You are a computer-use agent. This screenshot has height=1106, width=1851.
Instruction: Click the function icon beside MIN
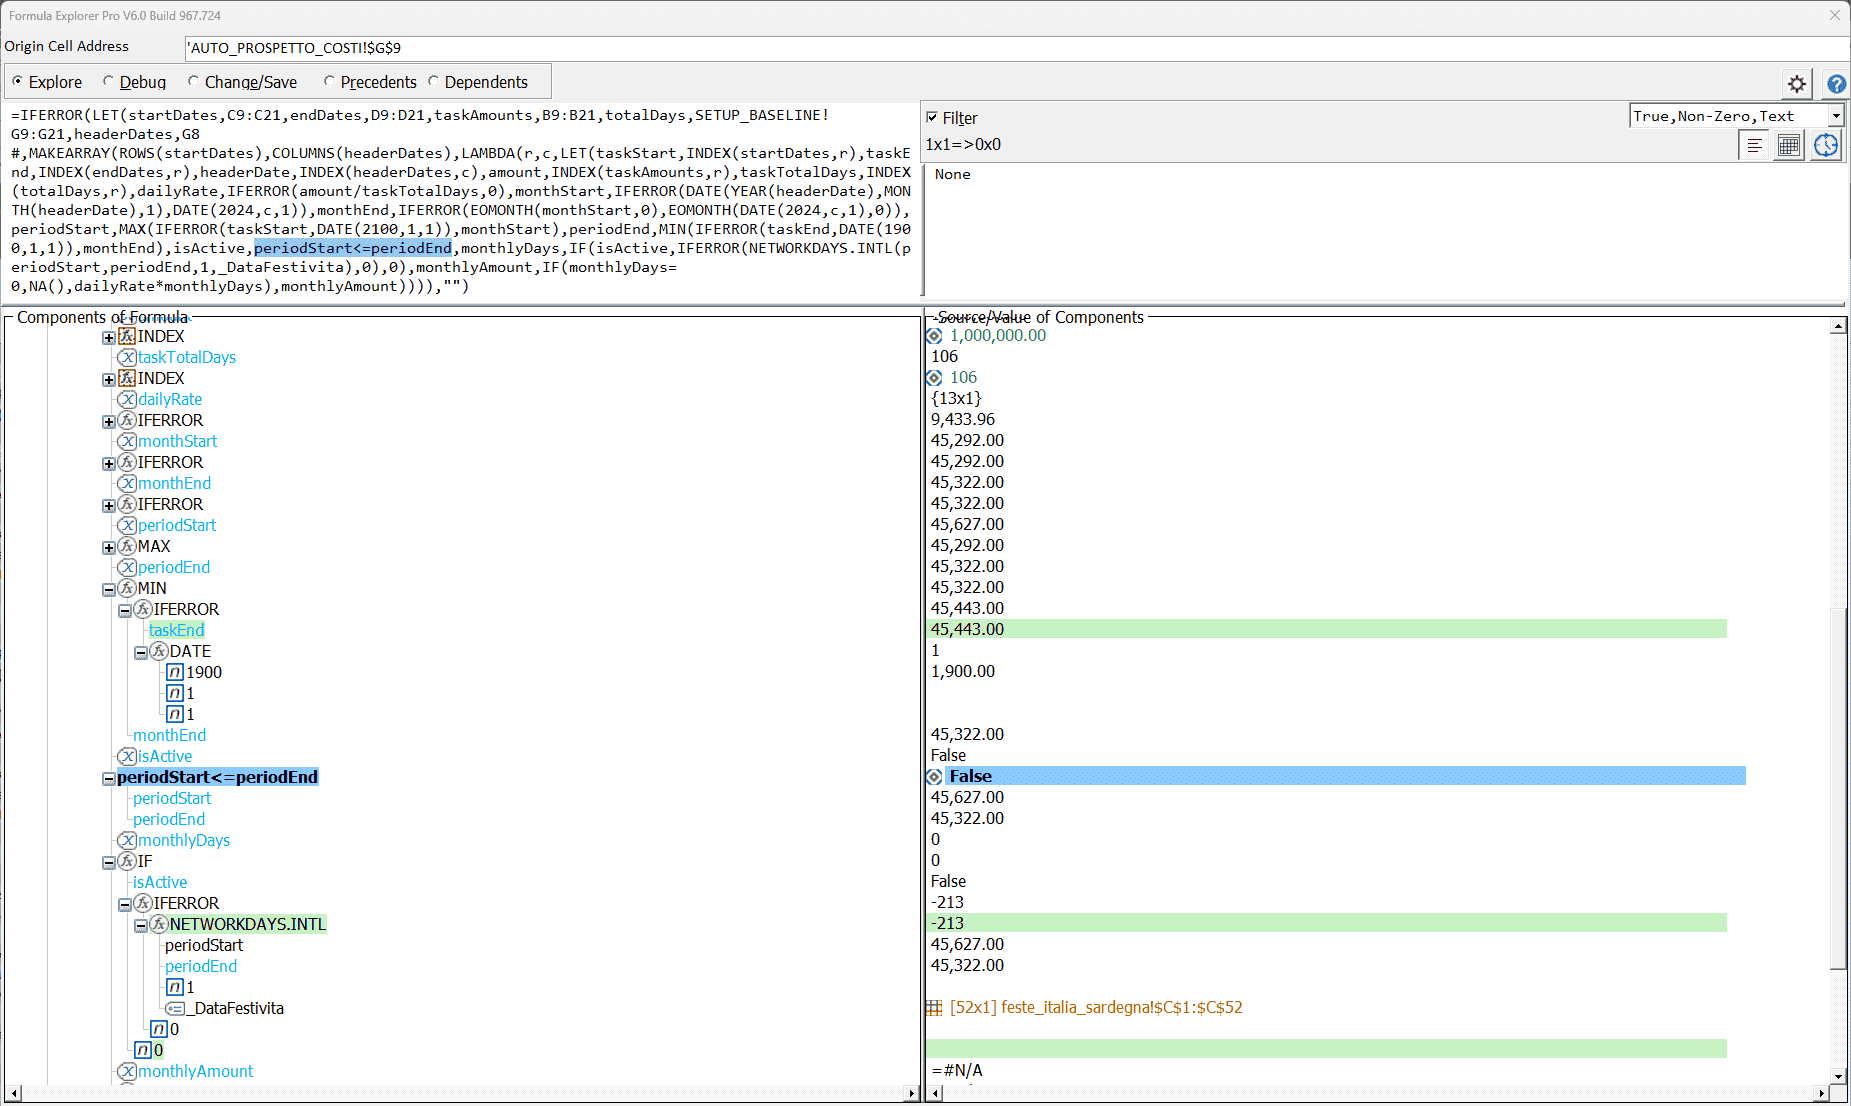(127, 588)
